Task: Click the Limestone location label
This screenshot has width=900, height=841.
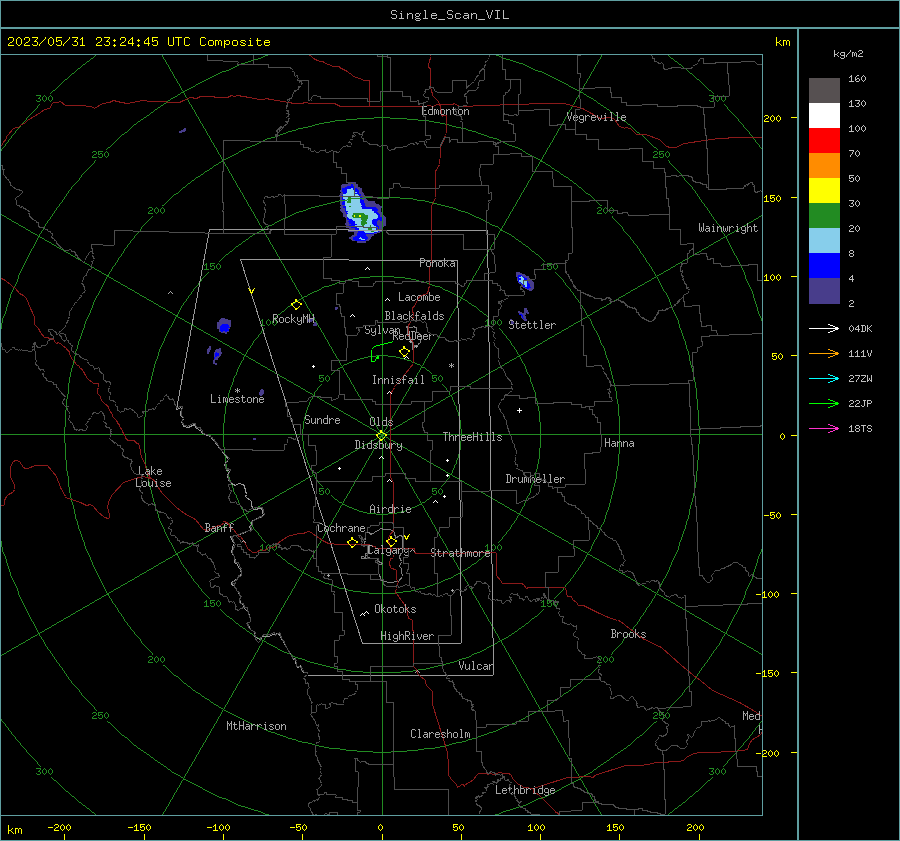Action: click(237, 399)
